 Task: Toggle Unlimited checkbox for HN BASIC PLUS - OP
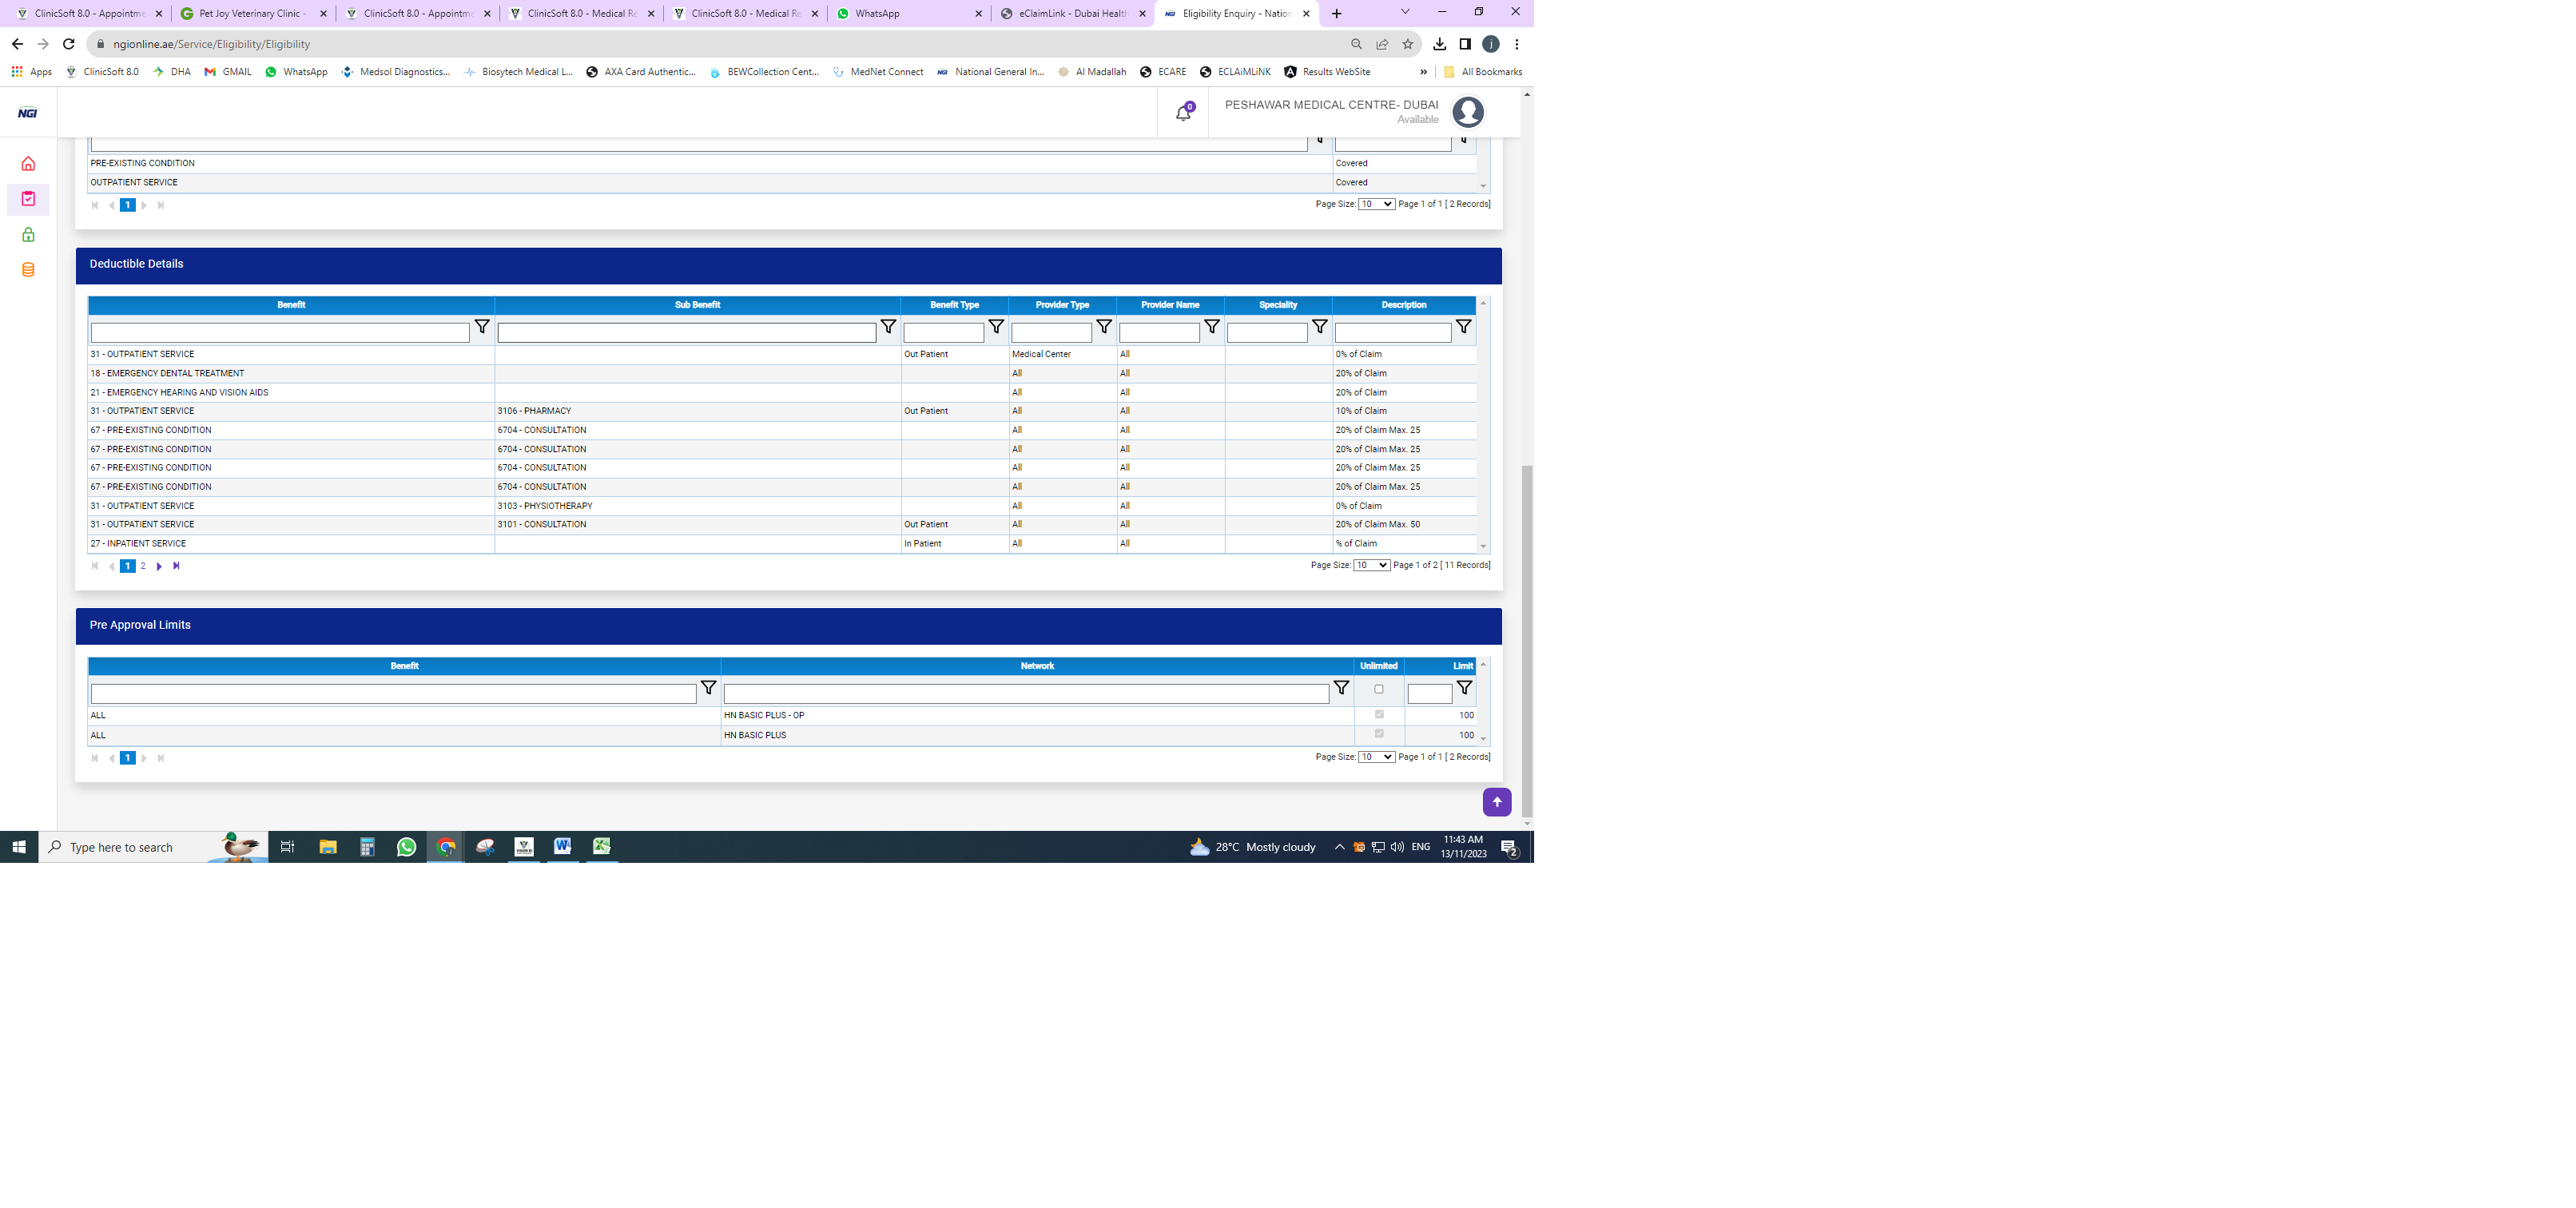tap(1379, 714)
